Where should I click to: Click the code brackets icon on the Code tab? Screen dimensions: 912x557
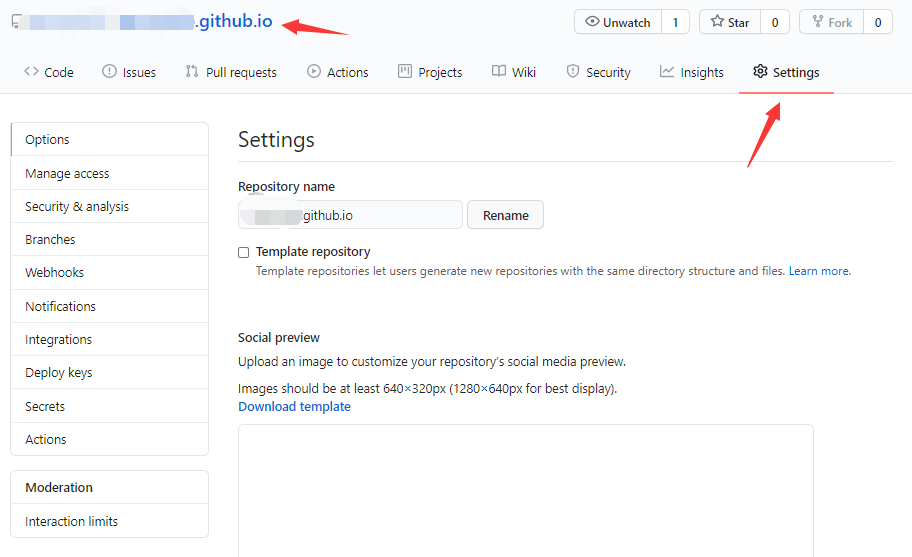(31, 72)
